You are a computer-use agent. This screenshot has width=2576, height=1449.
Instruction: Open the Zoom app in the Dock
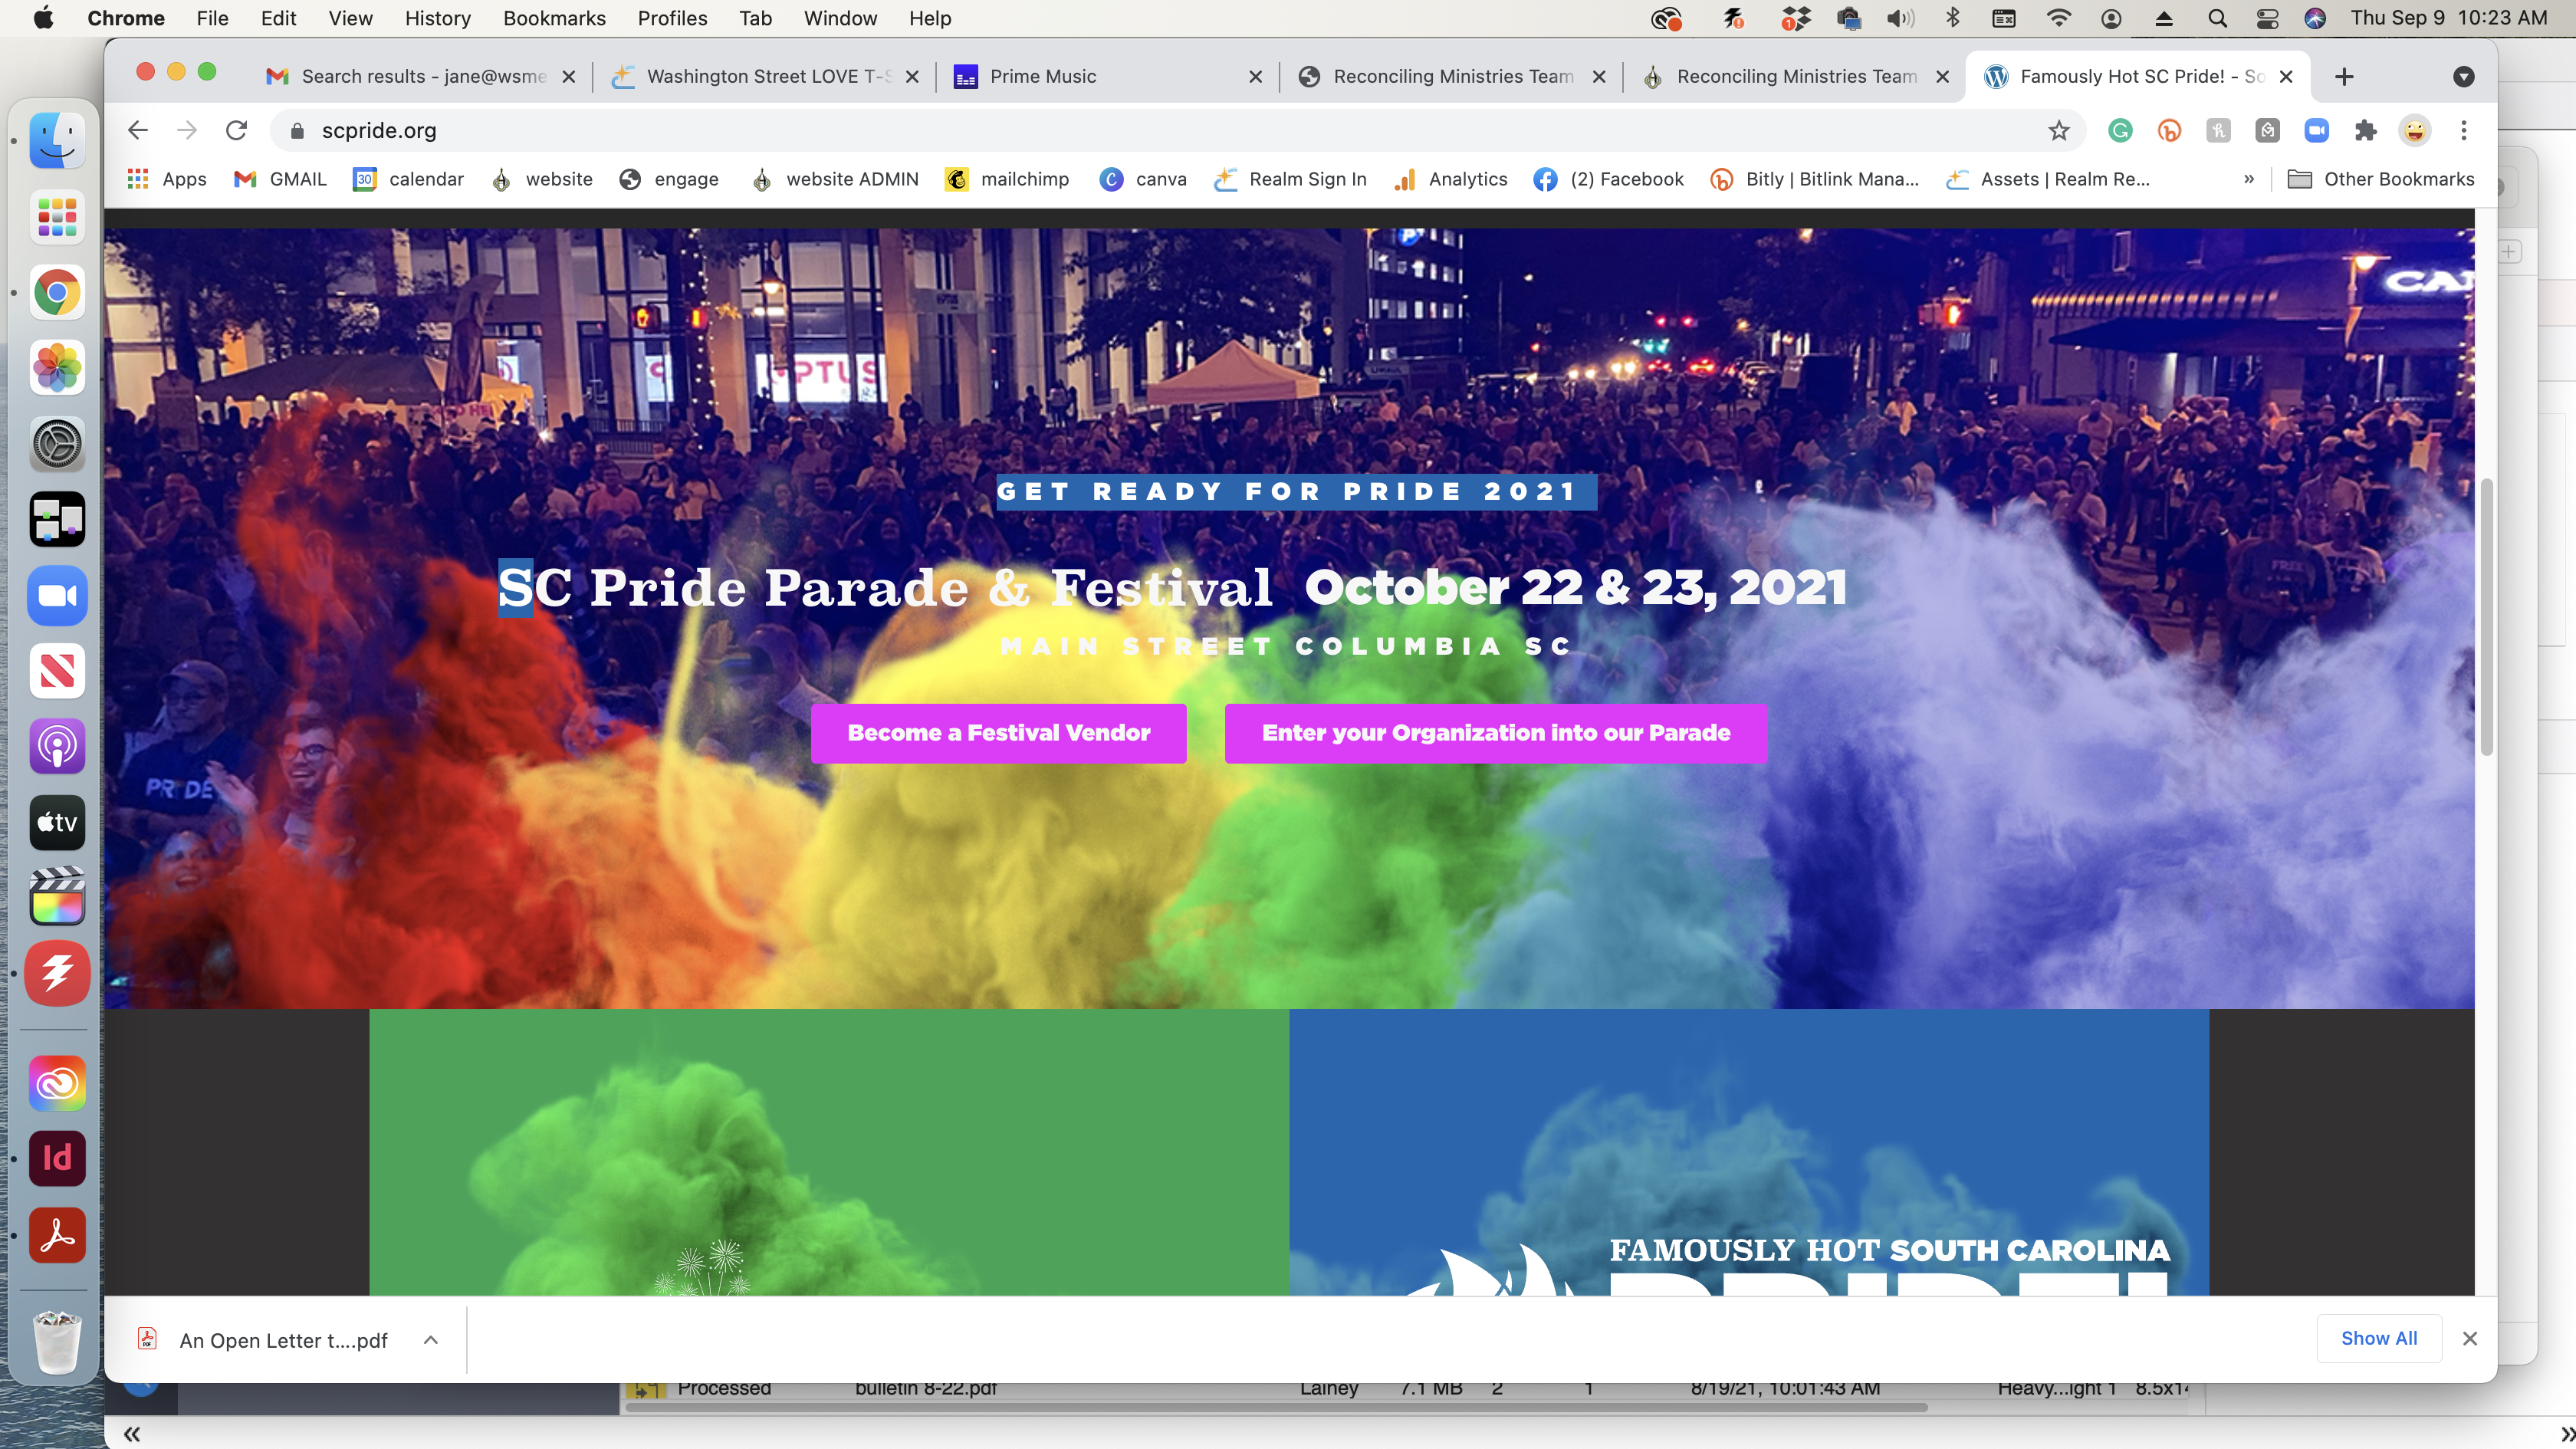57,595
